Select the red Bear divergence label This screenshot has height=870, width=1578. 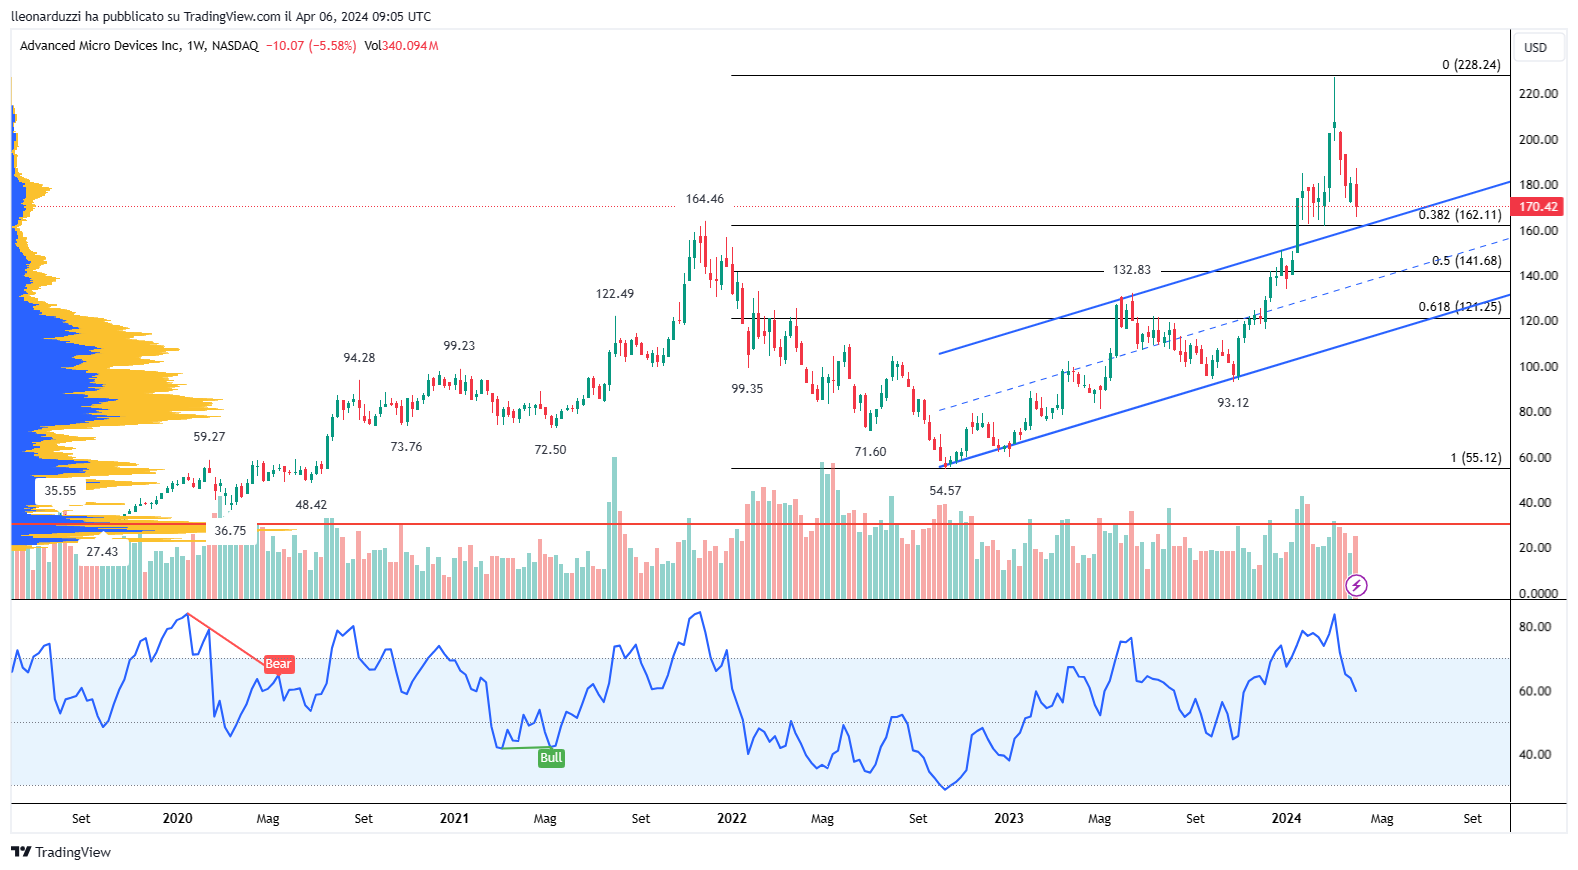278,664
